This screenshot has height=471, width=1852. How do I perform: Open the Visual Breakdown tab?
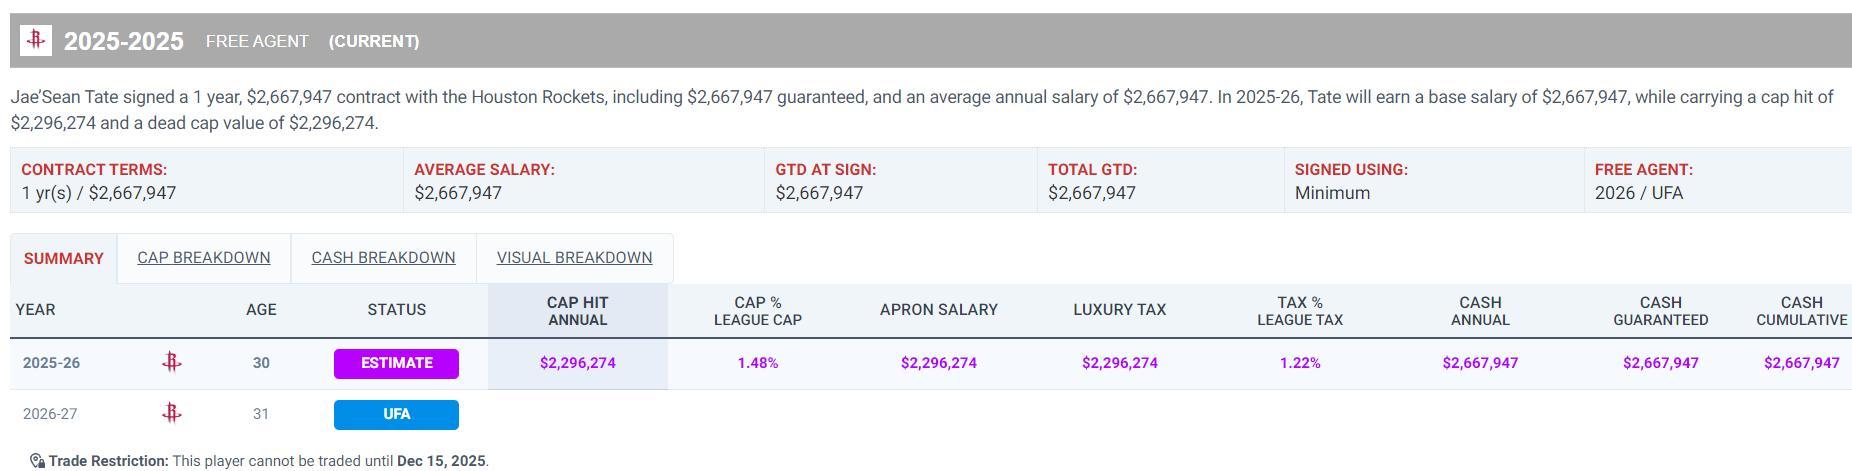coord(574,258)
